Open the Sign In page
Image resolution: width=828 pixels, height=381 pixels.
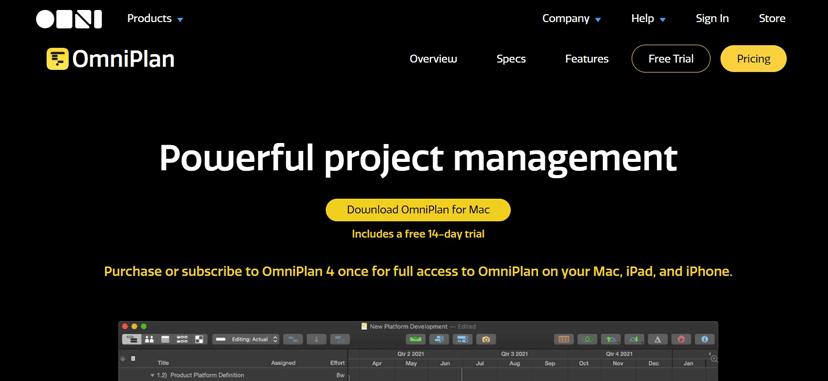(712, 18)
